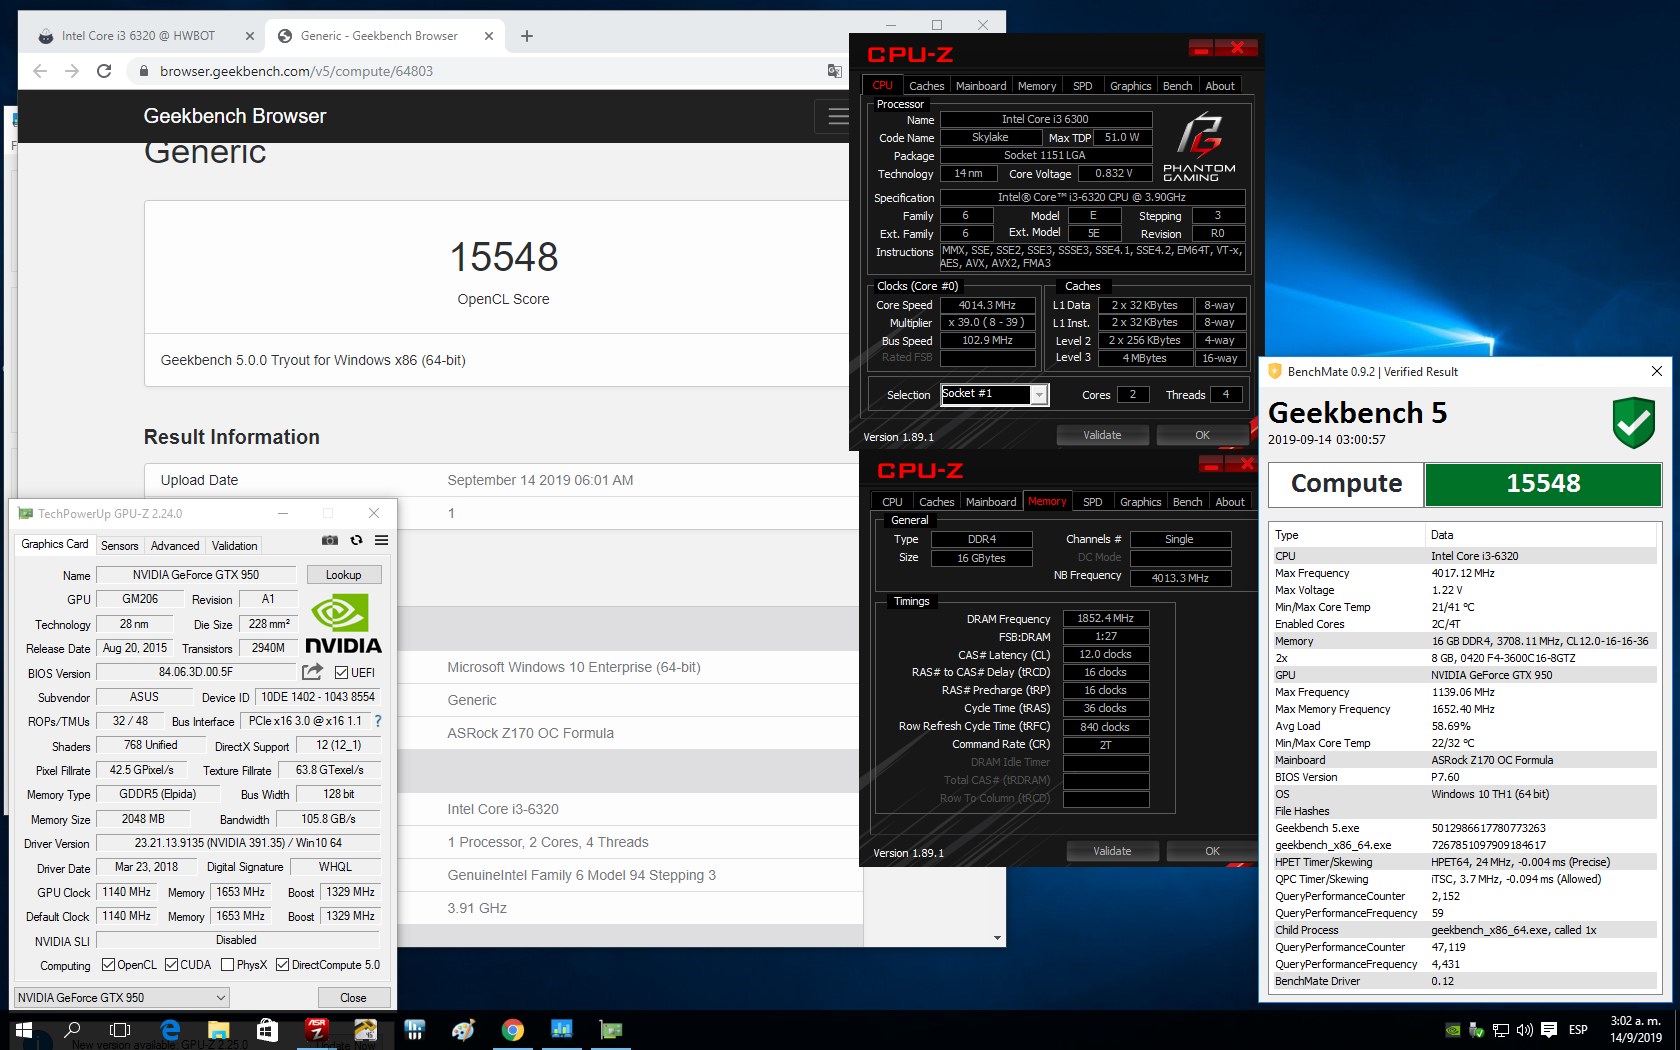Close the Intel Core i3 6320 HWBOT tab
Viewport: 1680px width, 1050px height.
pos(250,36)
